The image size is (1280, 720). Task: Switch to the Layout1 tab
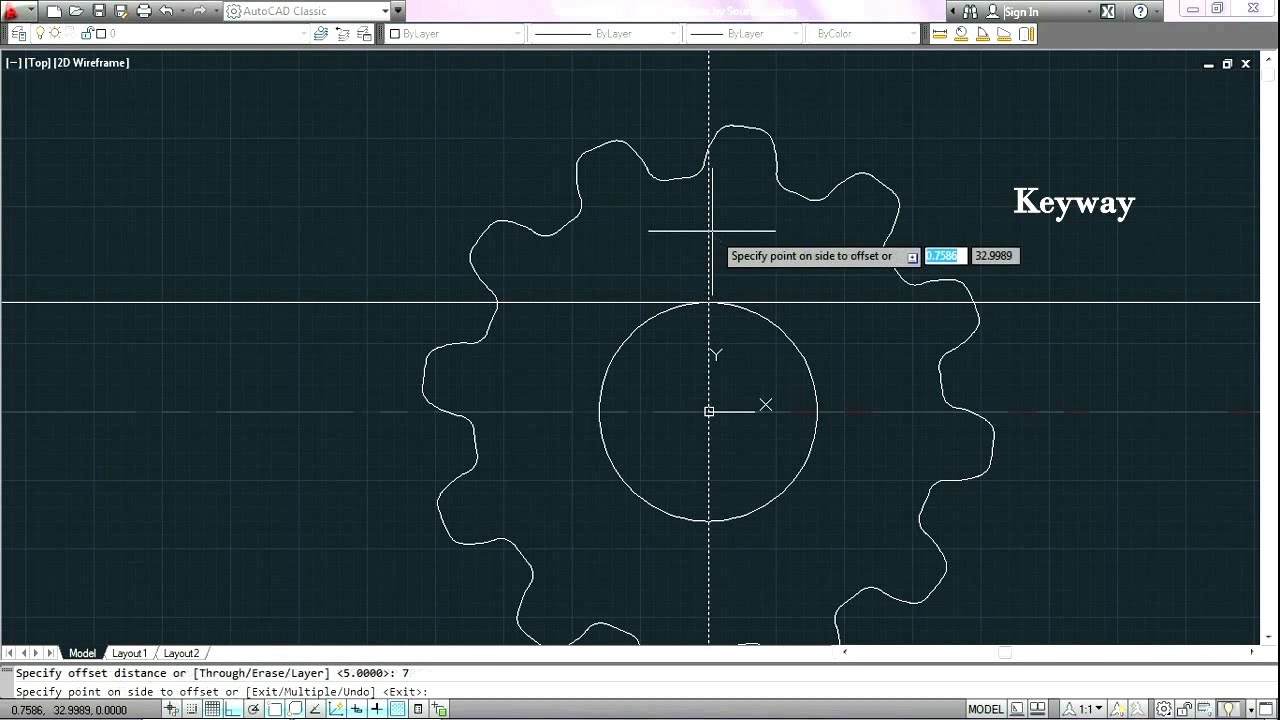129,653
